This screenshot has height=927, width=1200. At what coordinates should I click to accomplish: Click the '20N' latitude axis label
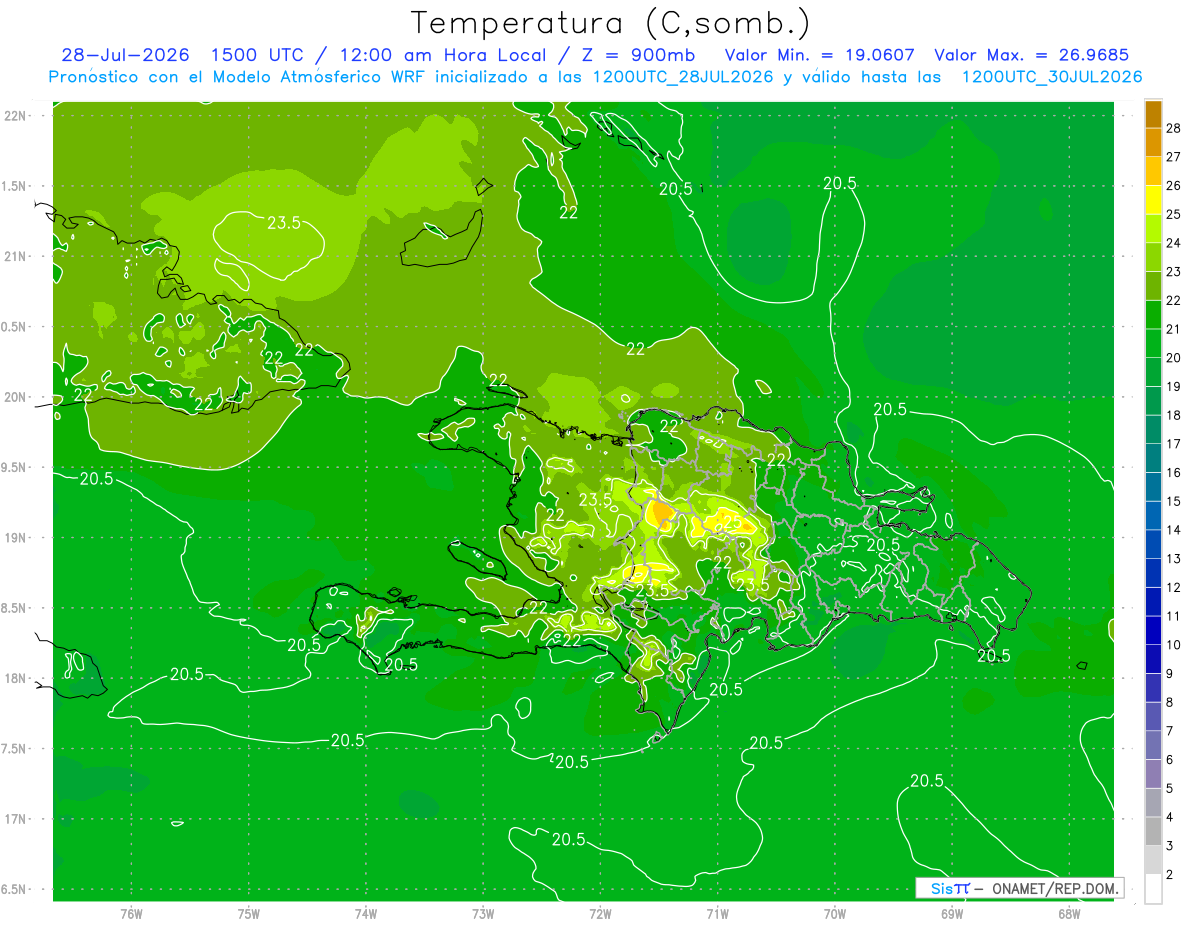tap(15, 397)
